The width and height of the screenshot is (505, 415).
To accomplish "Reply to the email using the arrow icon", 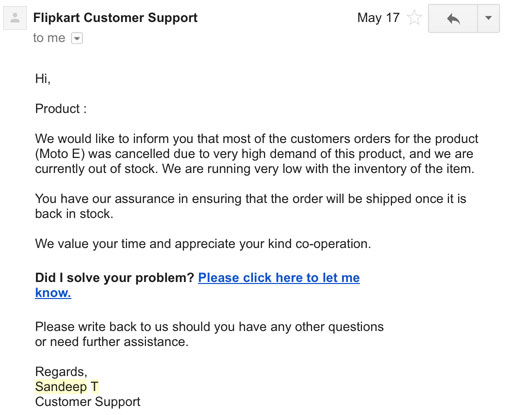I will [x=453, y=18].
